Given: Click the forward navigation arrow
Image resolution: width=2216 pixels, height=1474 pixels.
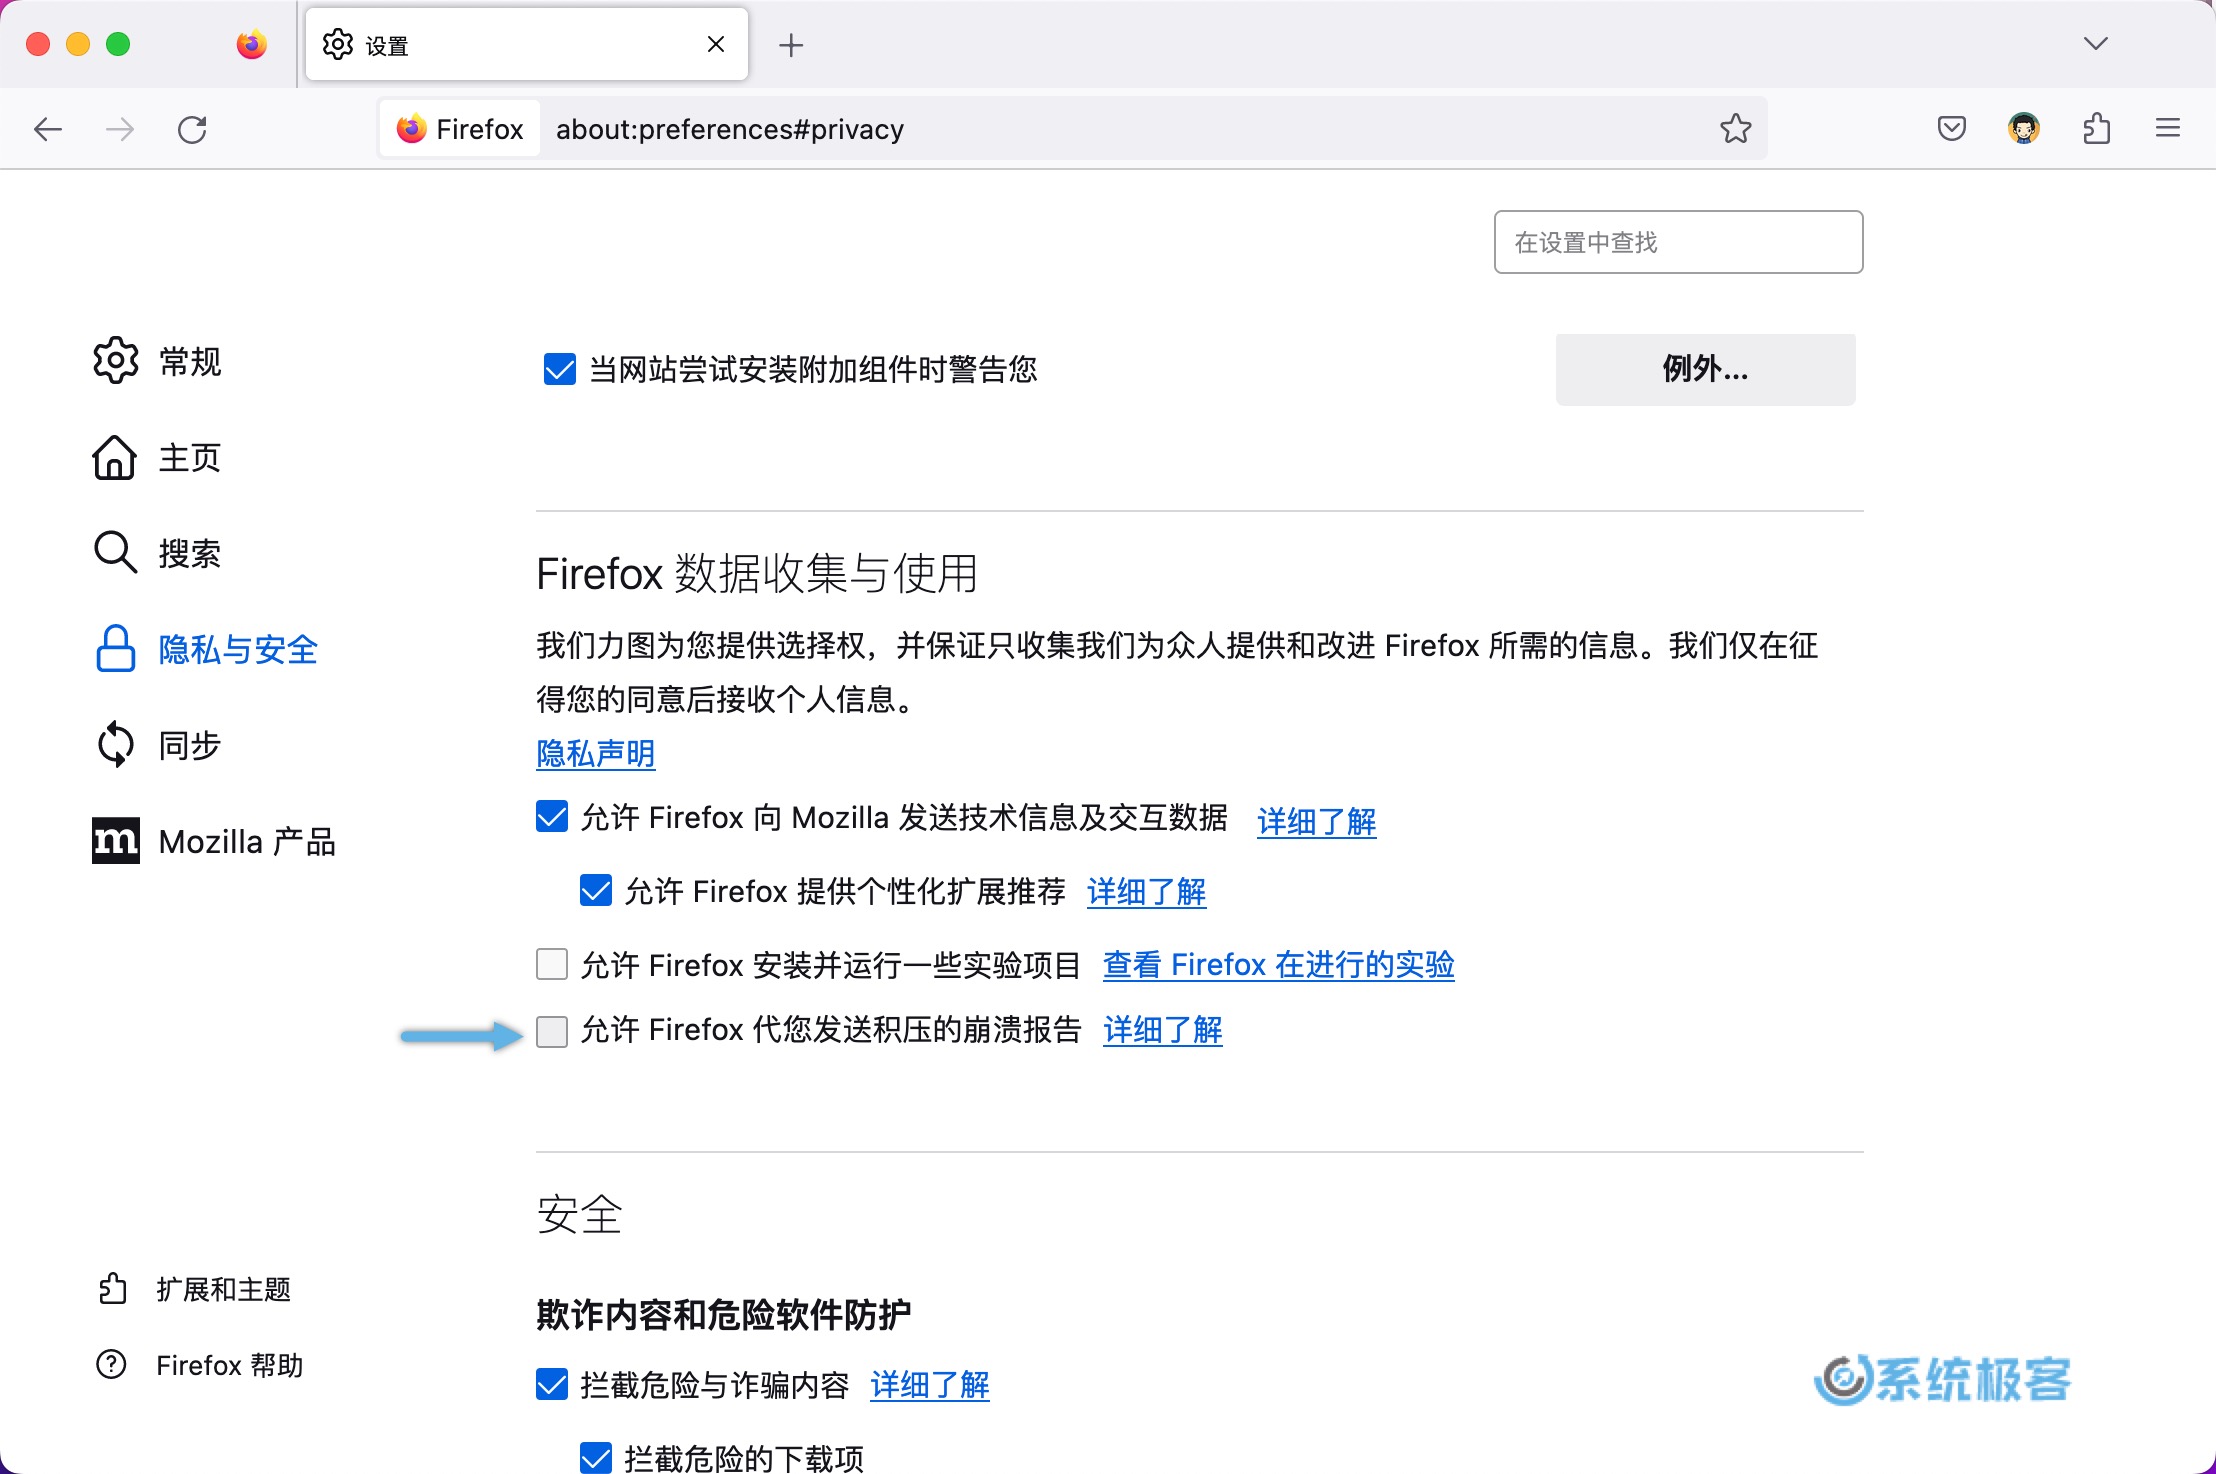Looking at the screenshot, I should [120, 129].
